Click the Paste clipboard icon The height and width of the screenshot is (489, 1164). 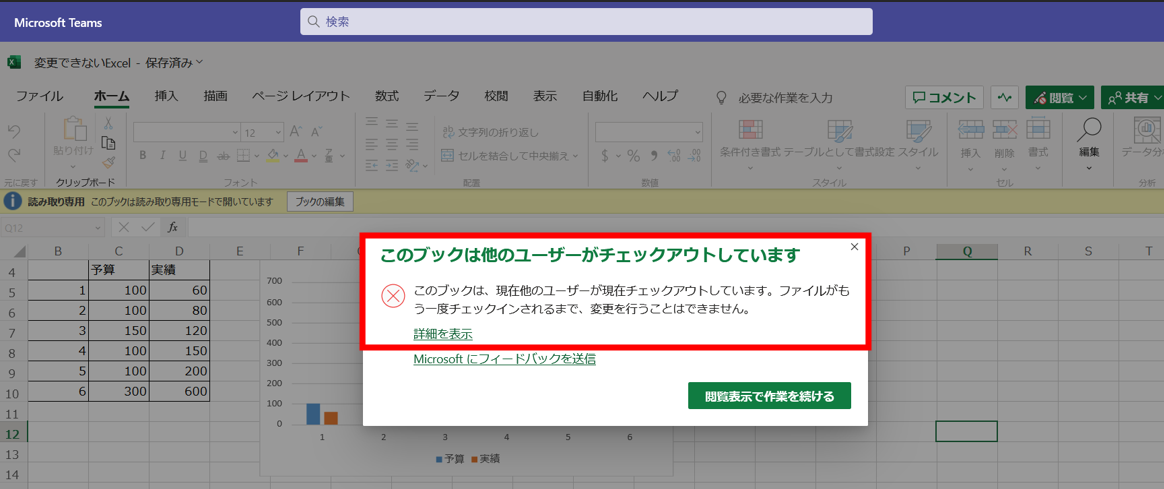pos(74,128)
